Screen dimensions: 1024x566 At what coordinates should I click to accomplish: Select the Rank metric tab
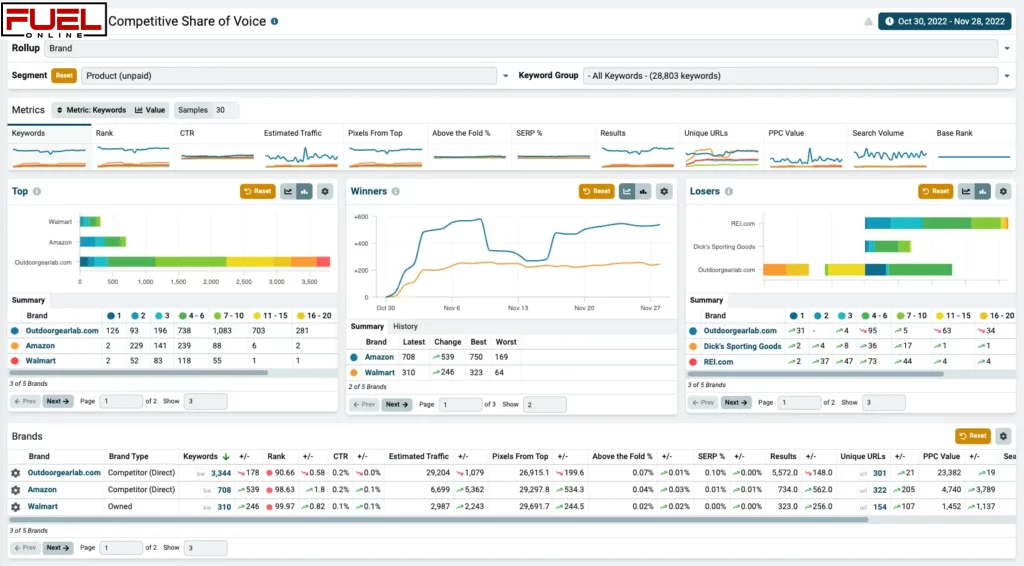(x=133, y=147)
